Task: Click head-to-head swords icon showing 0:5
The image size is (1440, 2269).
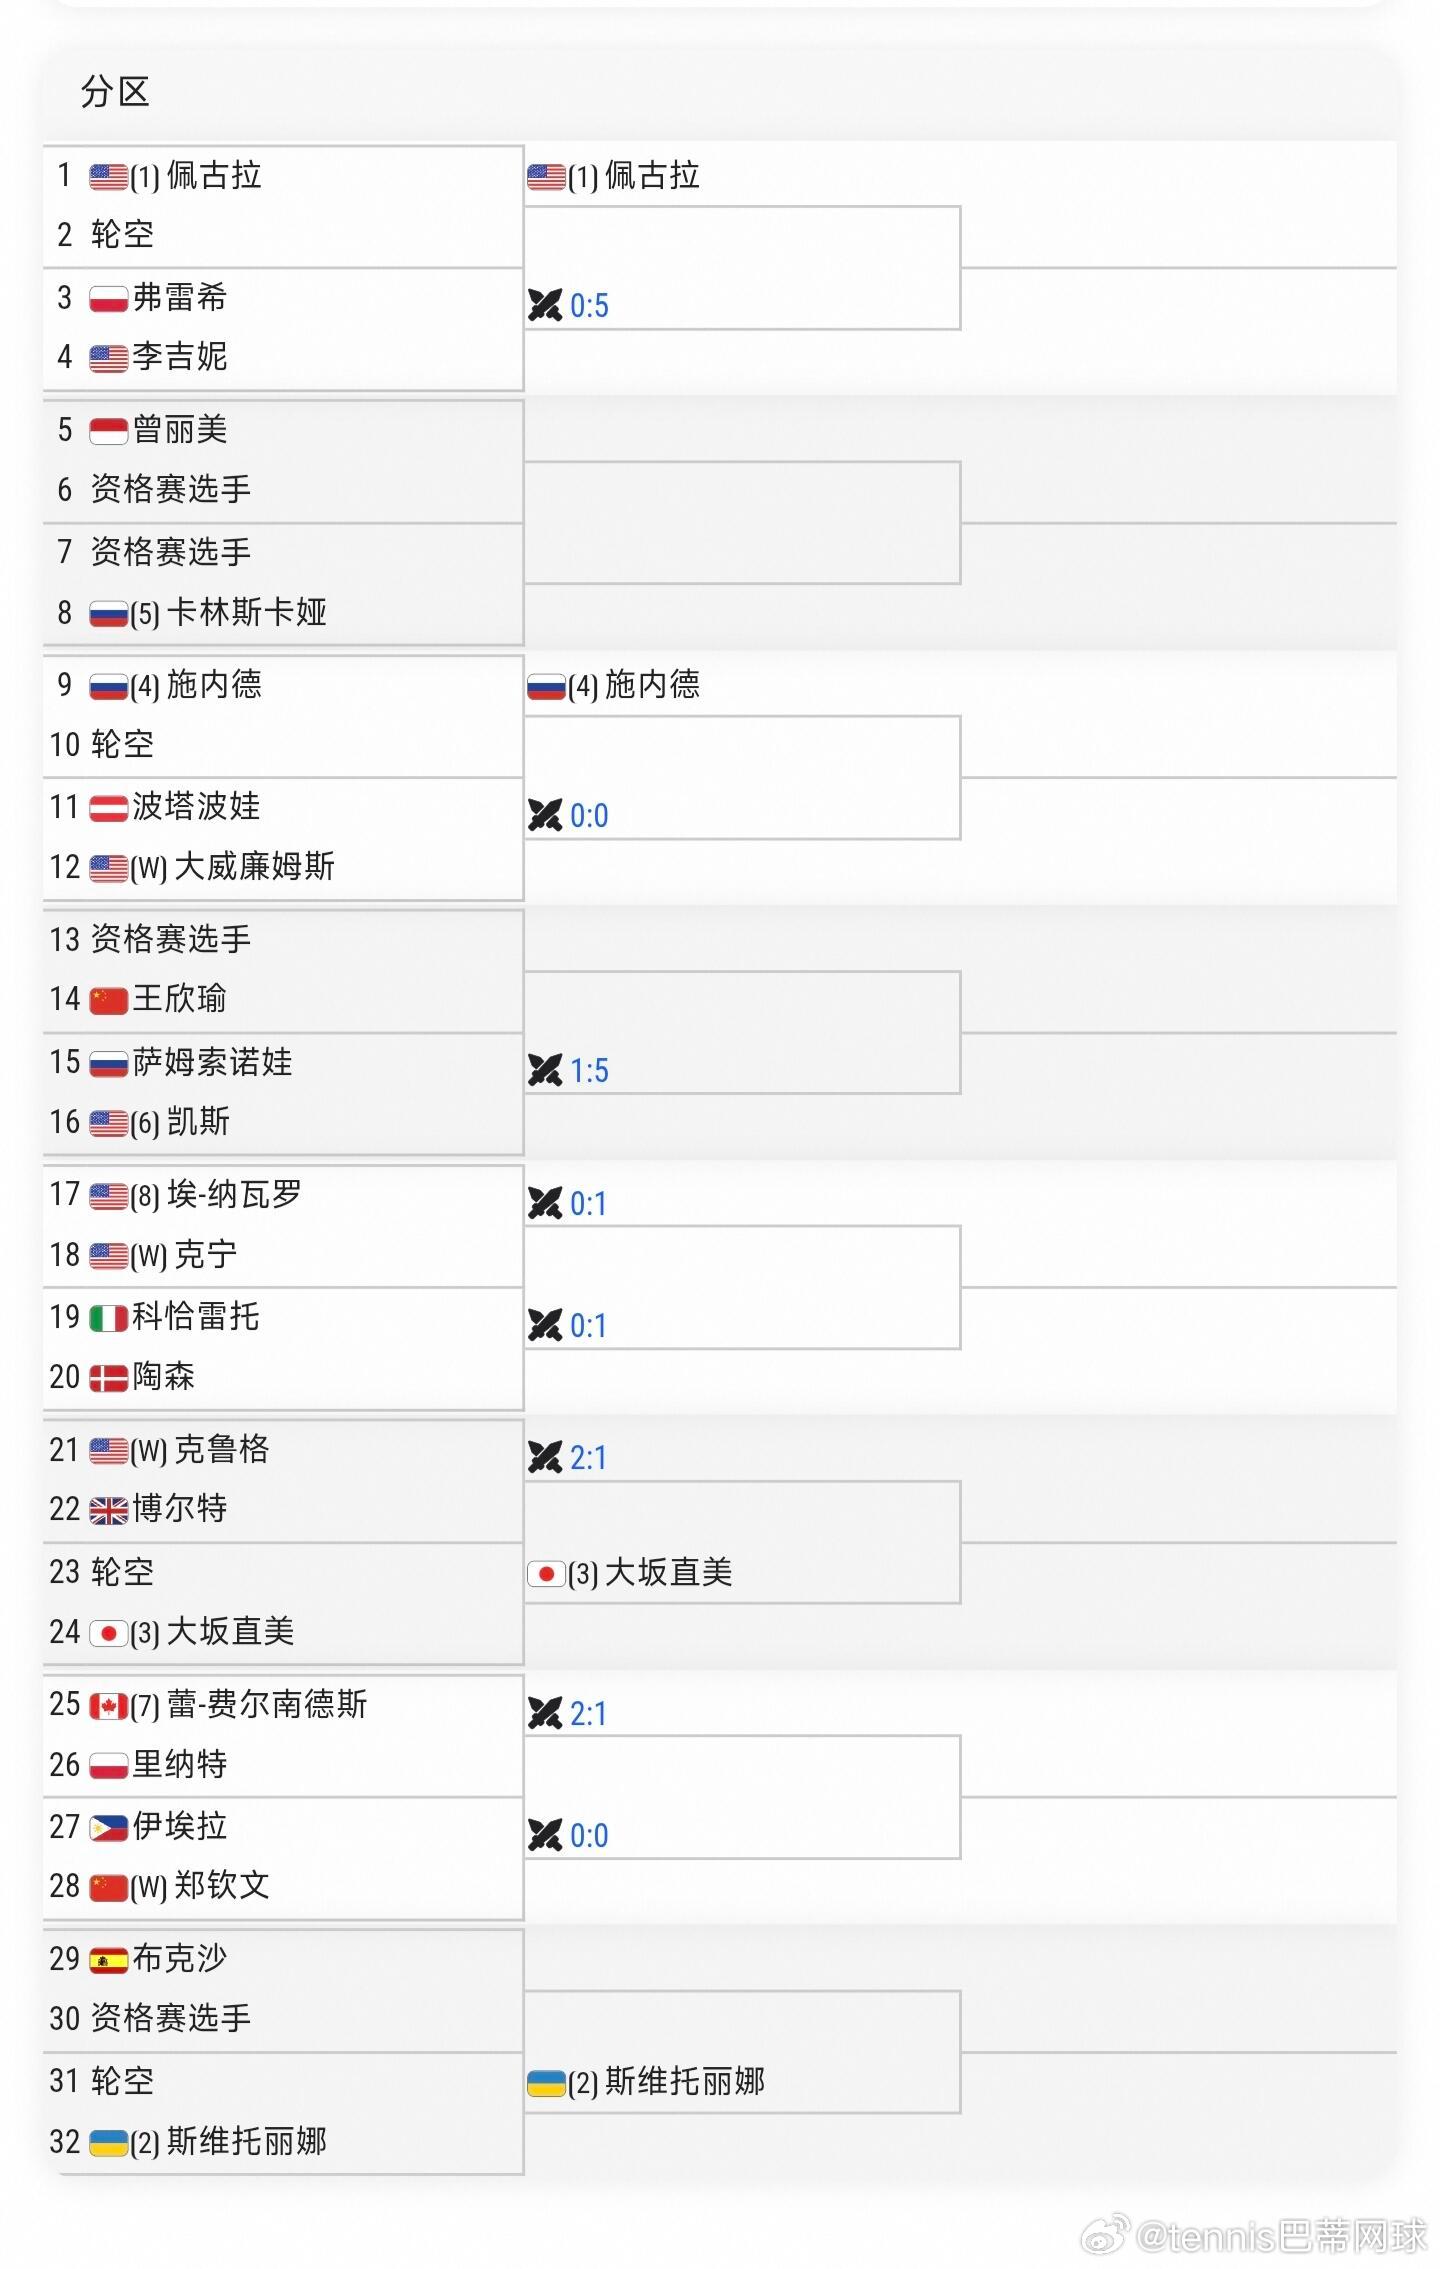Action: pyautogui.click(x=545, y=305)
